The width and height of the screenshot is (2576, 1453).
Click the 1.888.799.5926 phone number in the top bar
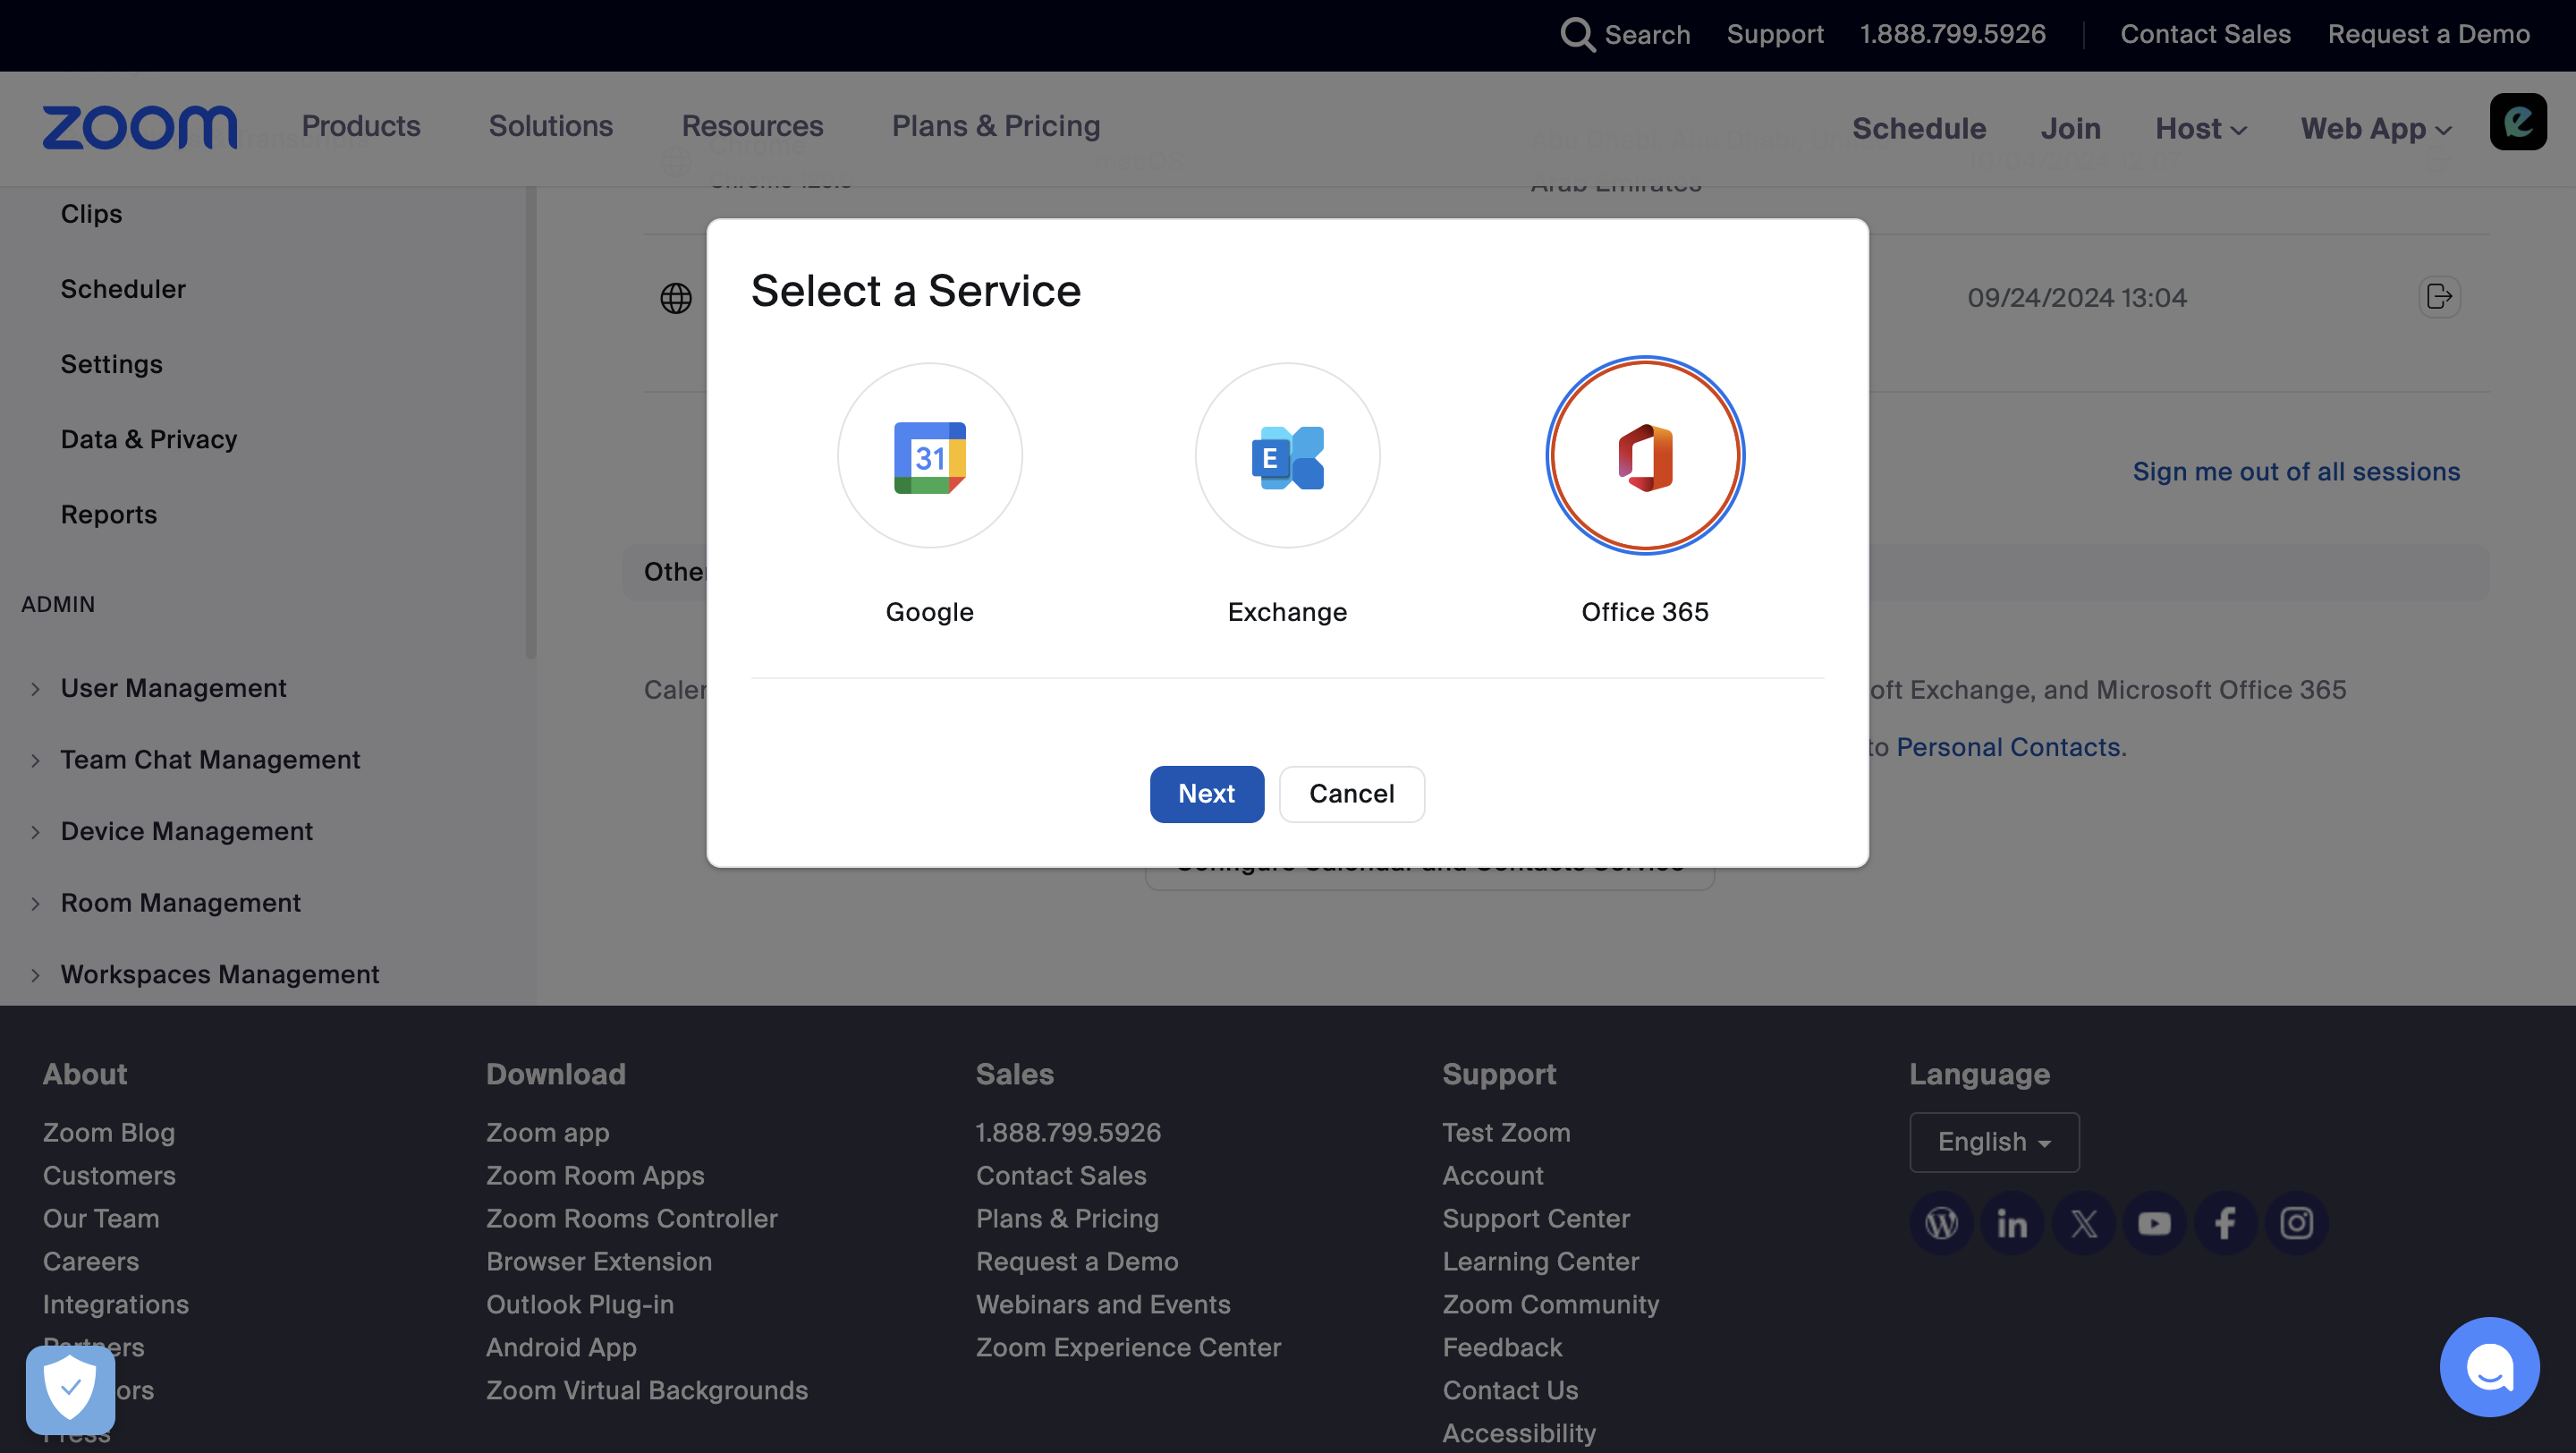click(x=1952, y=34)
